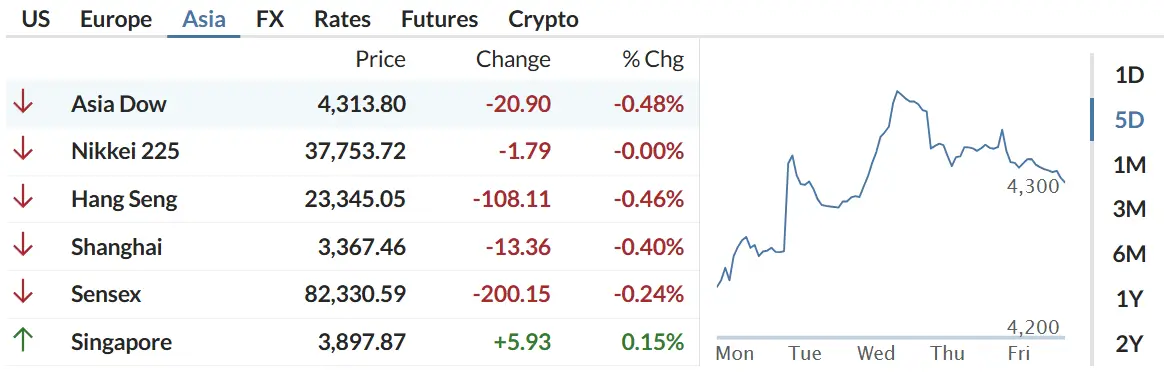Click the red down arrow beside Asia Dow
1164x381 pixels.
[23, 103]
